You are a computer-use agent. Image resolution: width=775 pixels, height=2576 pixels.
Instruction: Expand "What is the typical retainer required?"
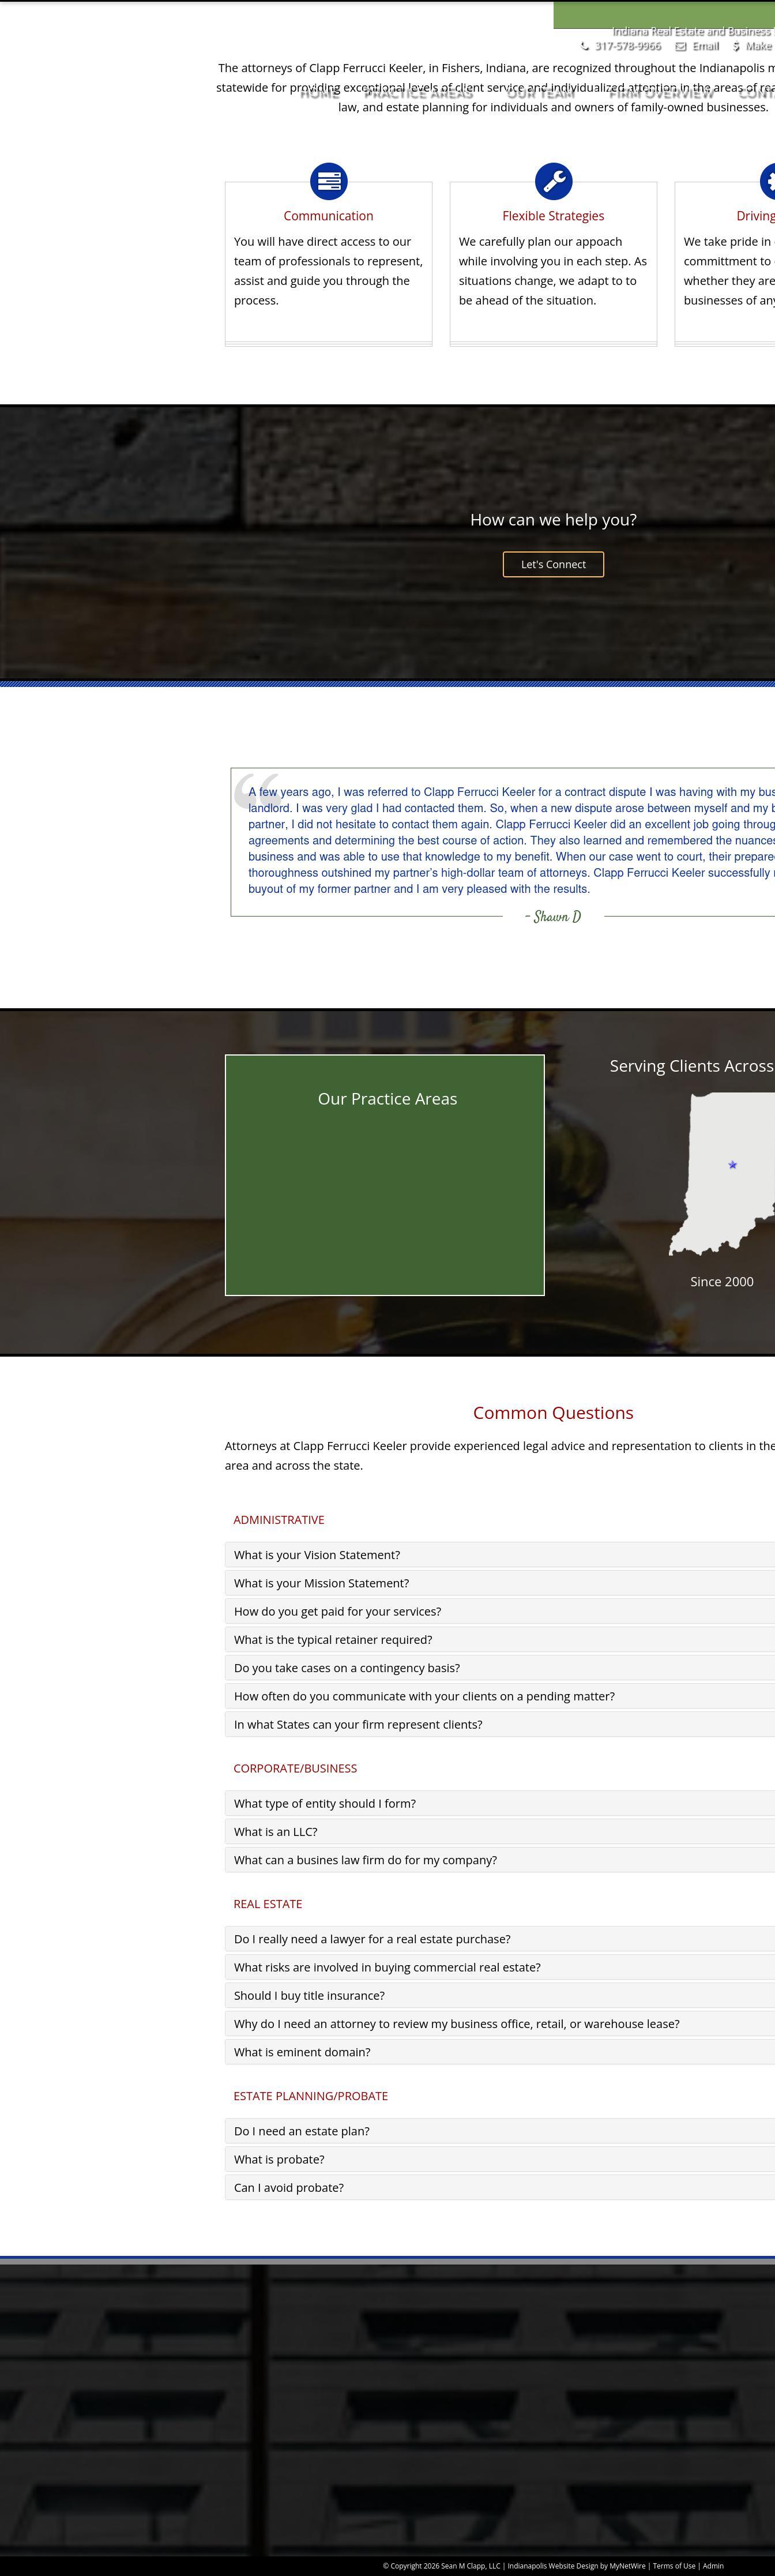pyautogui.click(x=500, y=1639)
